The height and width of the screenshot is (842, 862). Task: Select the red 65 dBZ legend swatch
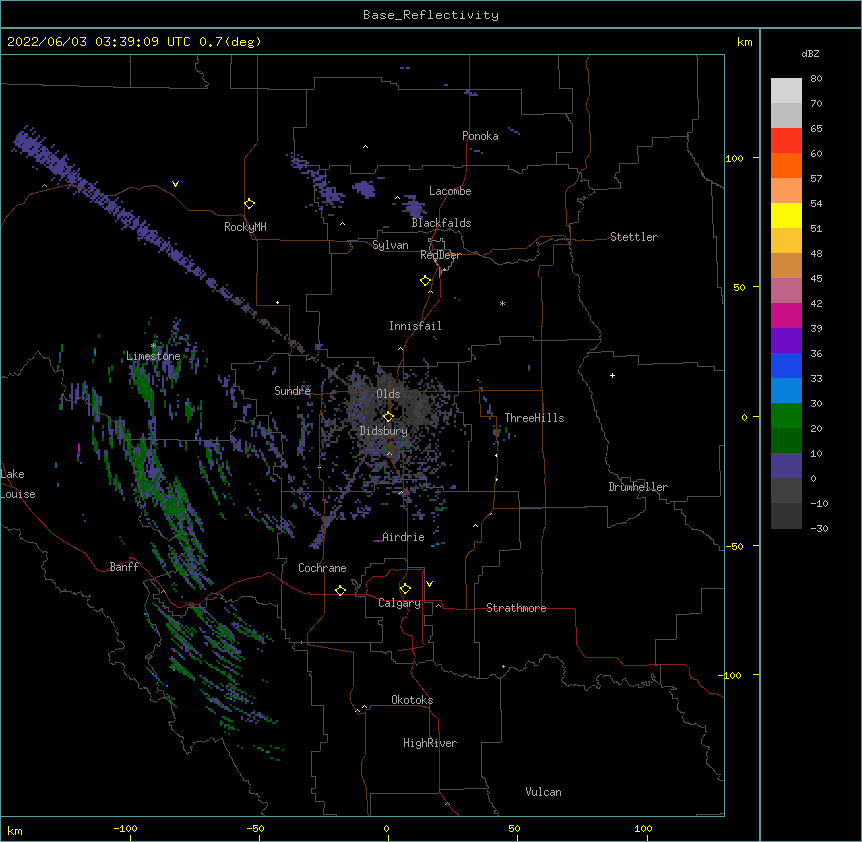click(x=786, y=140)
